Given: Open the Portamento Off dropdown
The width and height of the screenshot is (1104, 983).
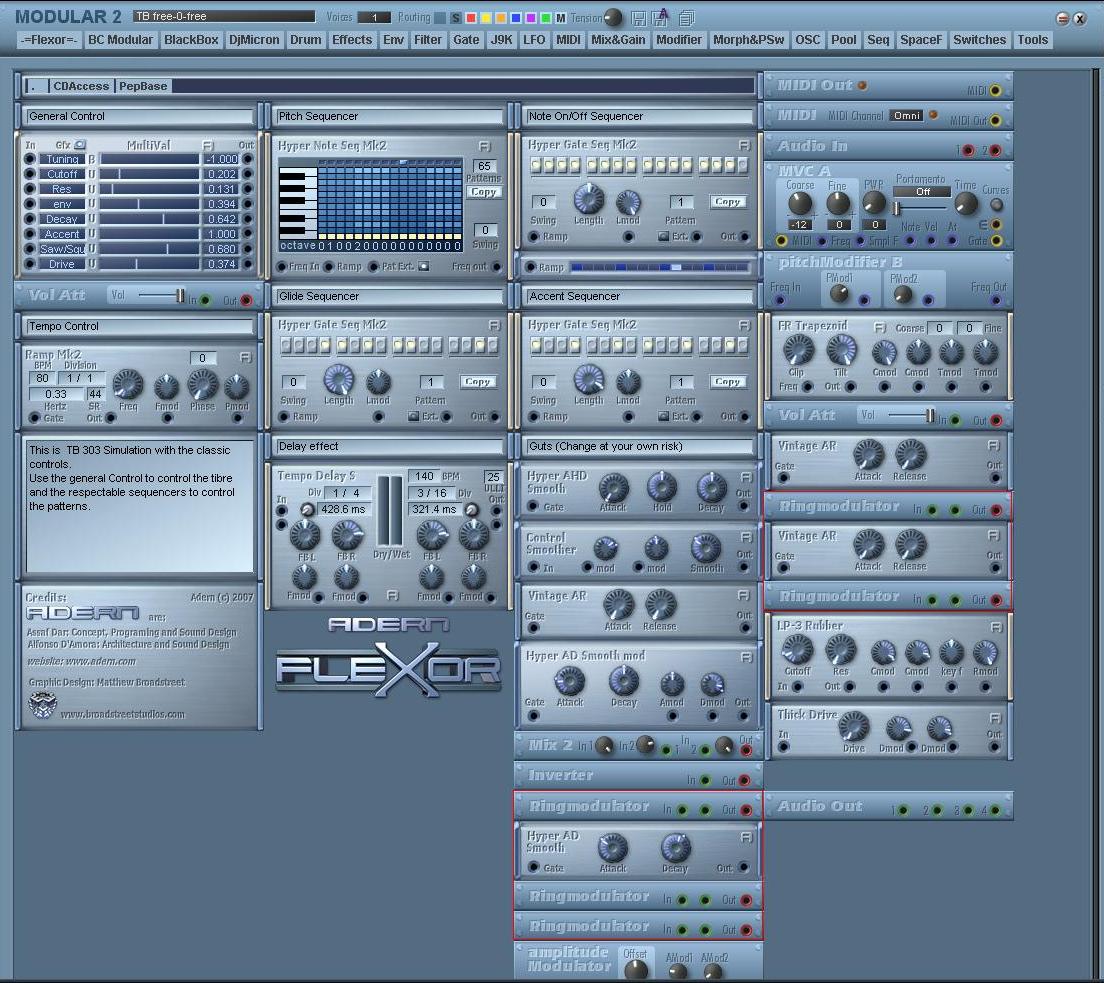Looking at the screenshot, I should pyautogui.click(x=921, y=191).
